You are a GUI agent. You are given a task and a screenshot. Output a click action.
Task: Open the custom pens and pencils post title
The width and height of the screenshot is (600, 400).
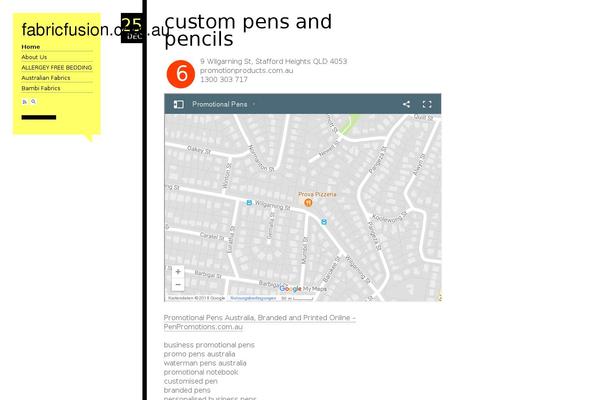coord(248,30)
